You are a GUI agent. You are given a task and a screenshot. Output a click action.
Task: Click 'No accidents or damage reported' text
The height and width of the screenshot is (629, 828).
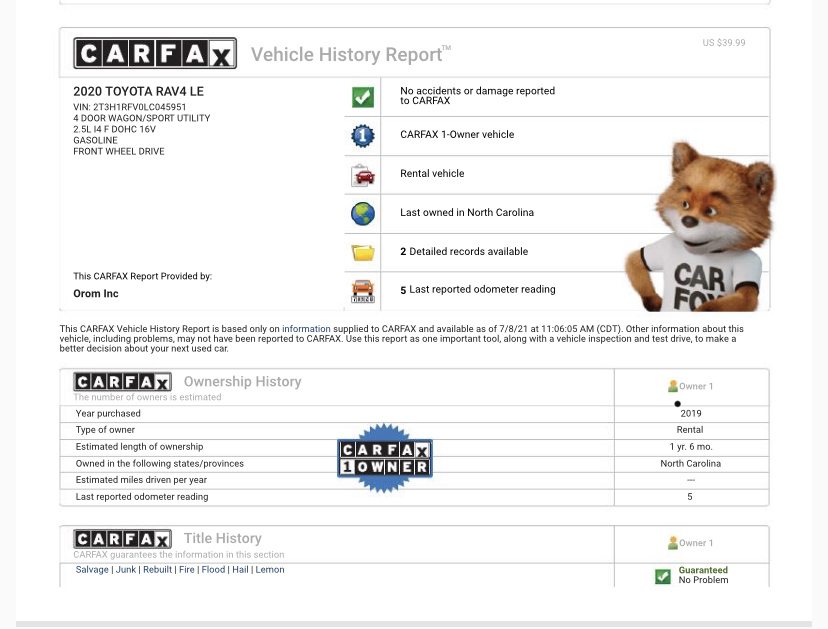tap(477, 96)
